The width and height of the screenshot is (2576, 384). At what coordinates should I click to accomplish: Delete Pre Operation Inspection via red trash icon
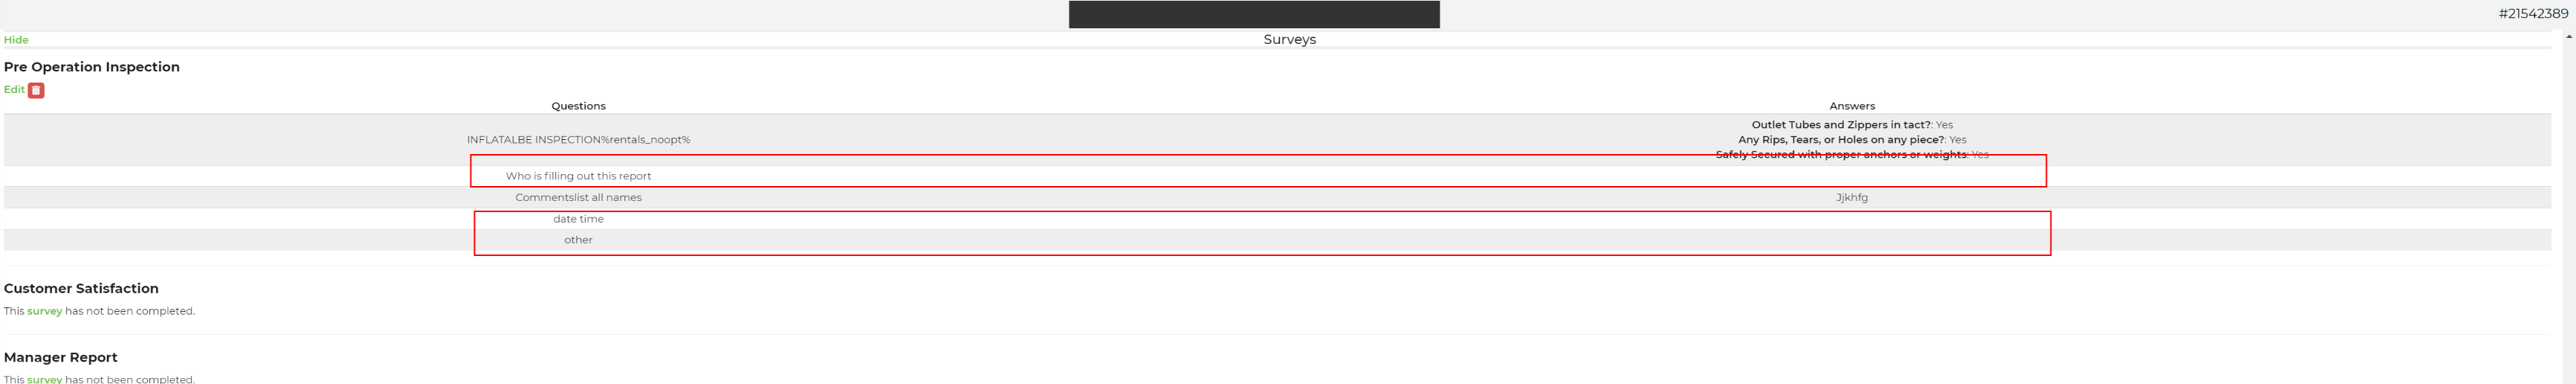point(36,90)
